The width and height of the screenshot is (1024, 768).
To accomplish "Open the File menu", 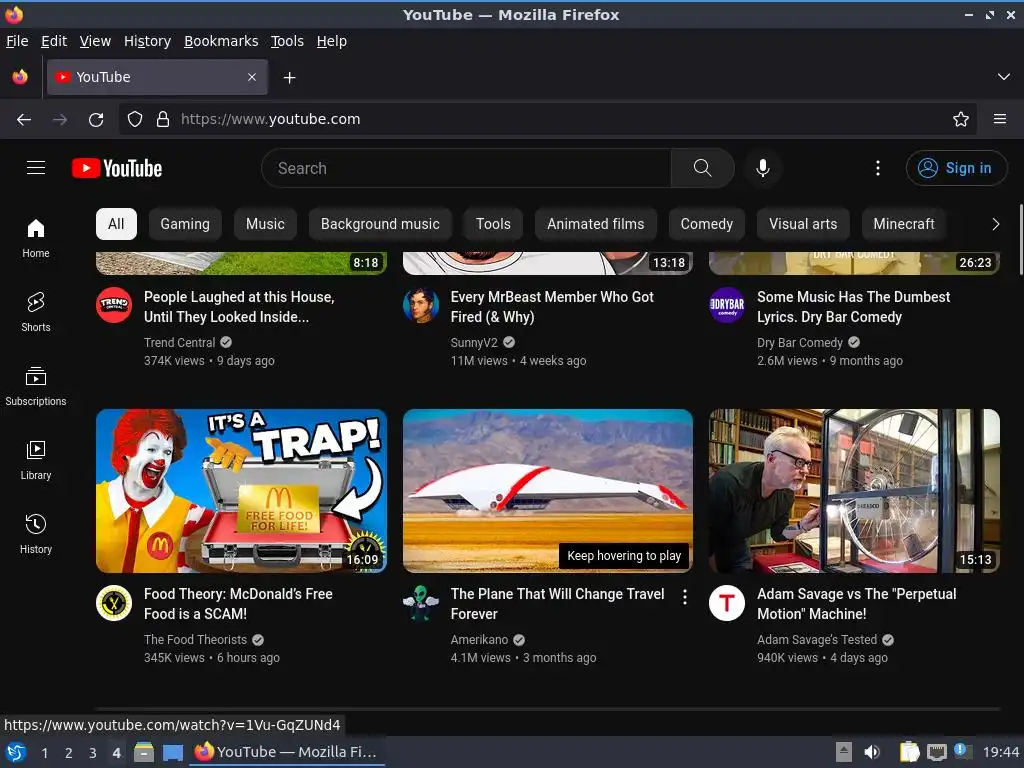I will (x=17, y=41).
